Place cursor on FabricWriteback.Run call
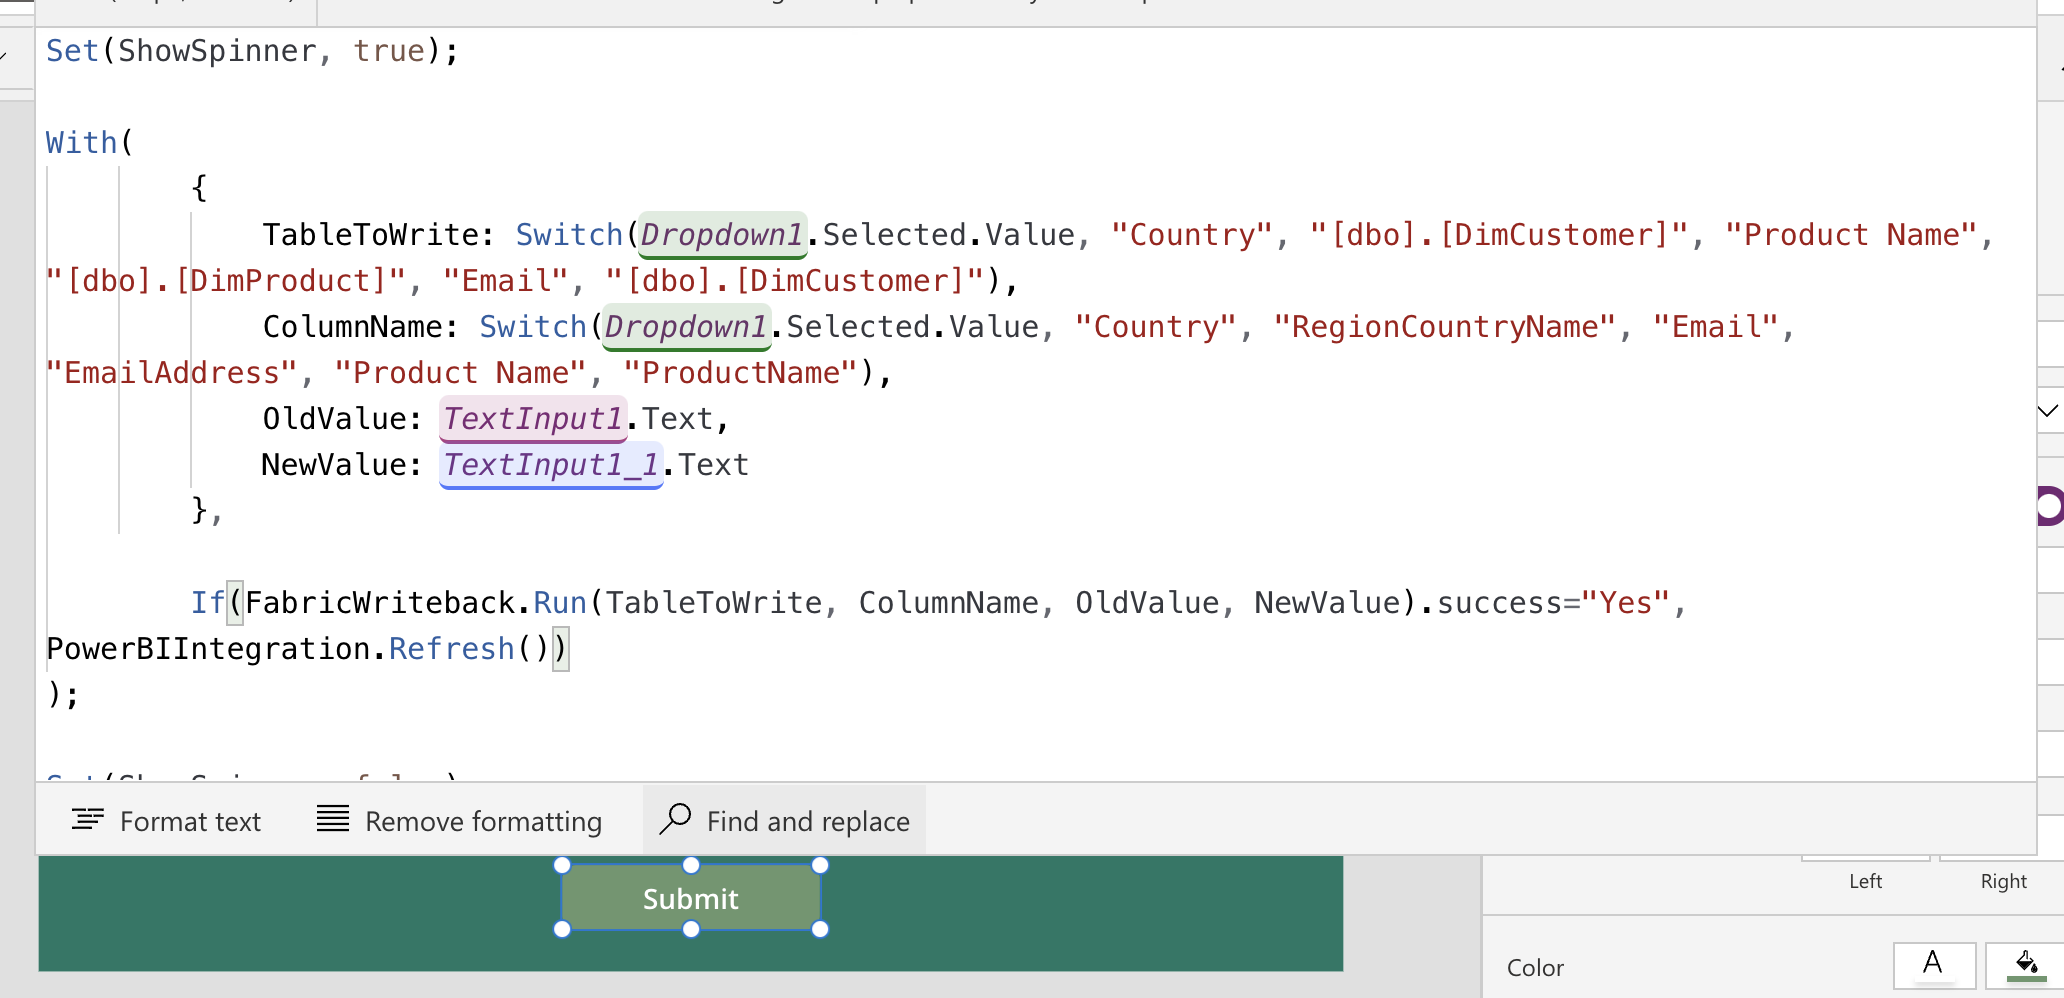The image size is (2064, 998). 415,603
